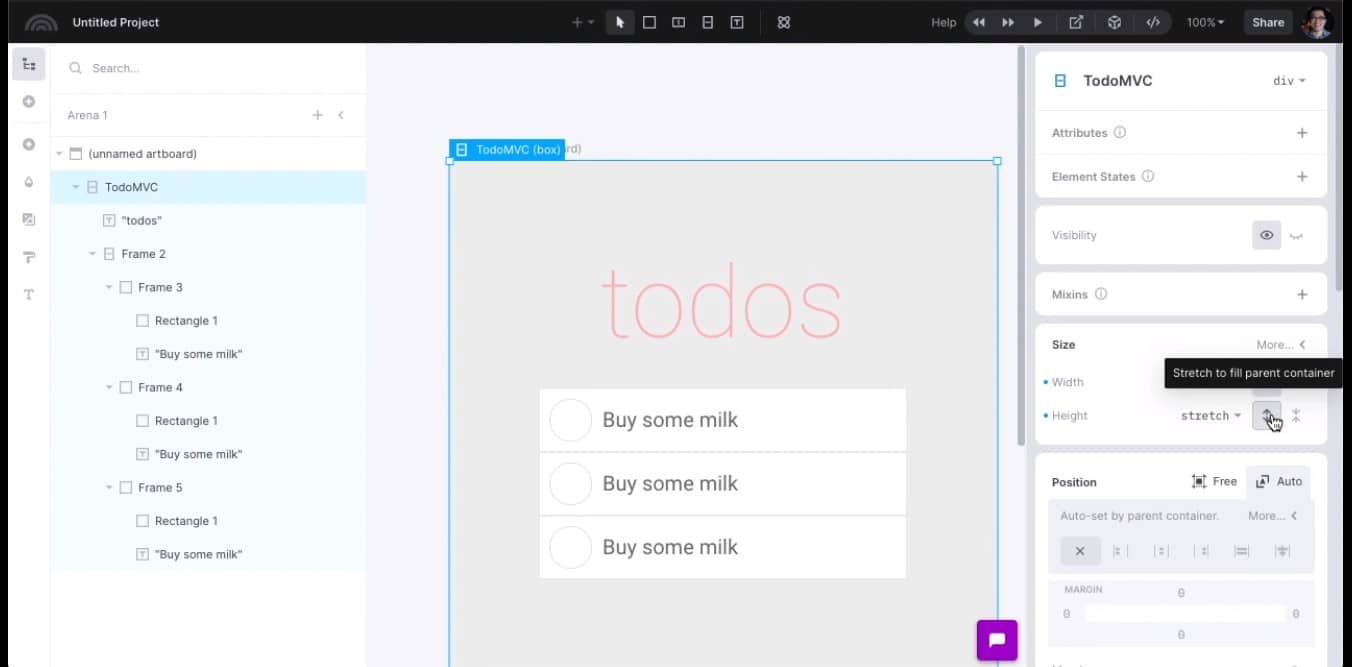Add an attribute with plus button
Image resolution: width=1352 pixels, height=667 pixels.
pos(1302,133)
